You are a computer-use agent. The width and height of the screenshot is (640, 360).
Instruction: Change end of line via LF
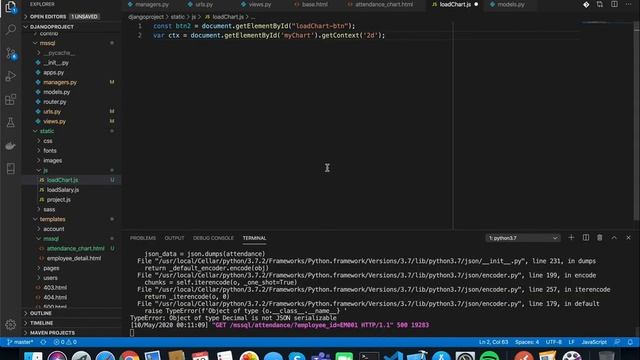pyautogui.click(x=571, y=342)
